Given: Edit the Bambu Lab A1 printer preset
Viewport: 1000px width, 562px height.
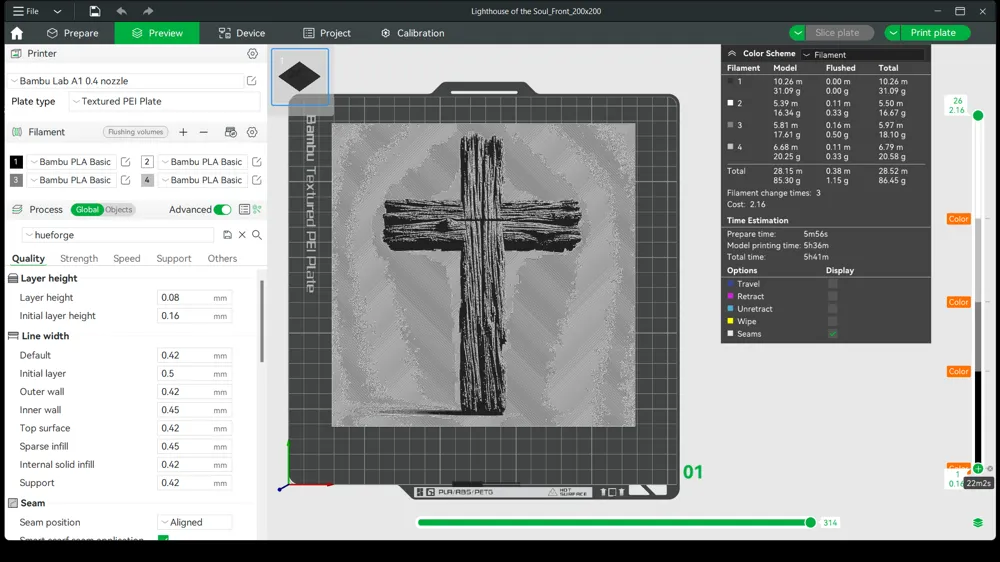Looking at the screenshot, I should 251,81.
